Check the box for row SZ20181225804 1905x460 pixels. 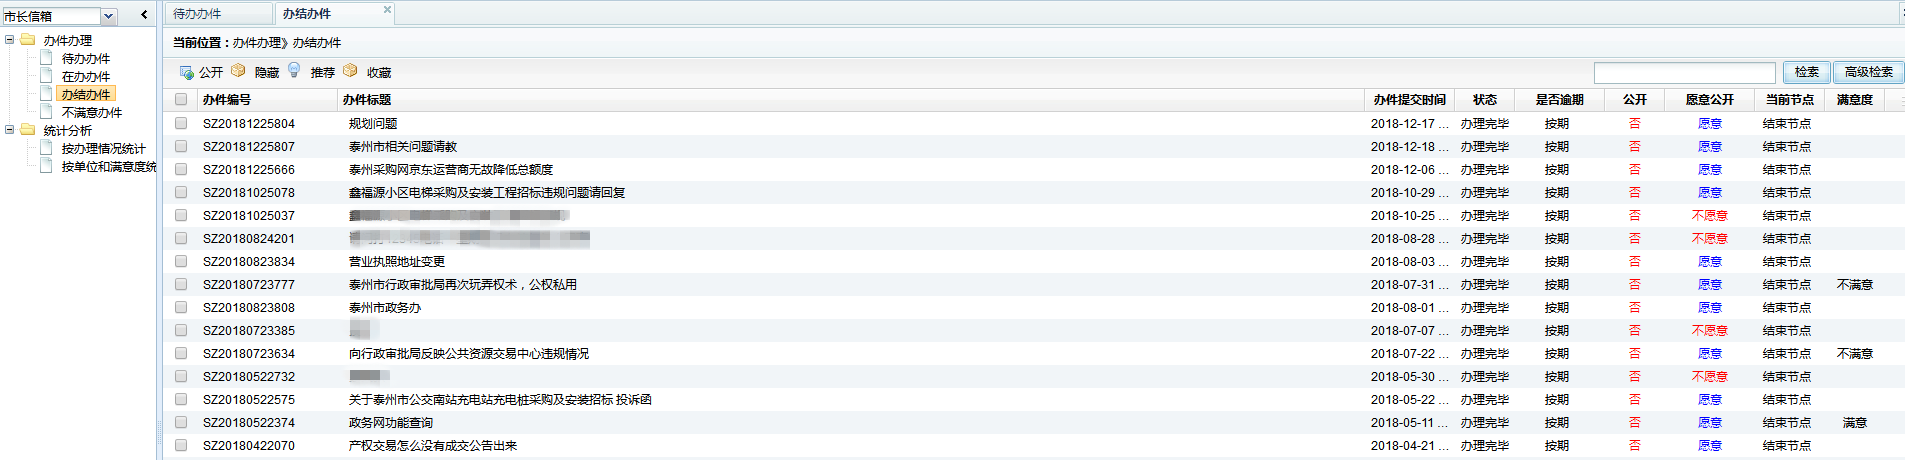point(181,124)
